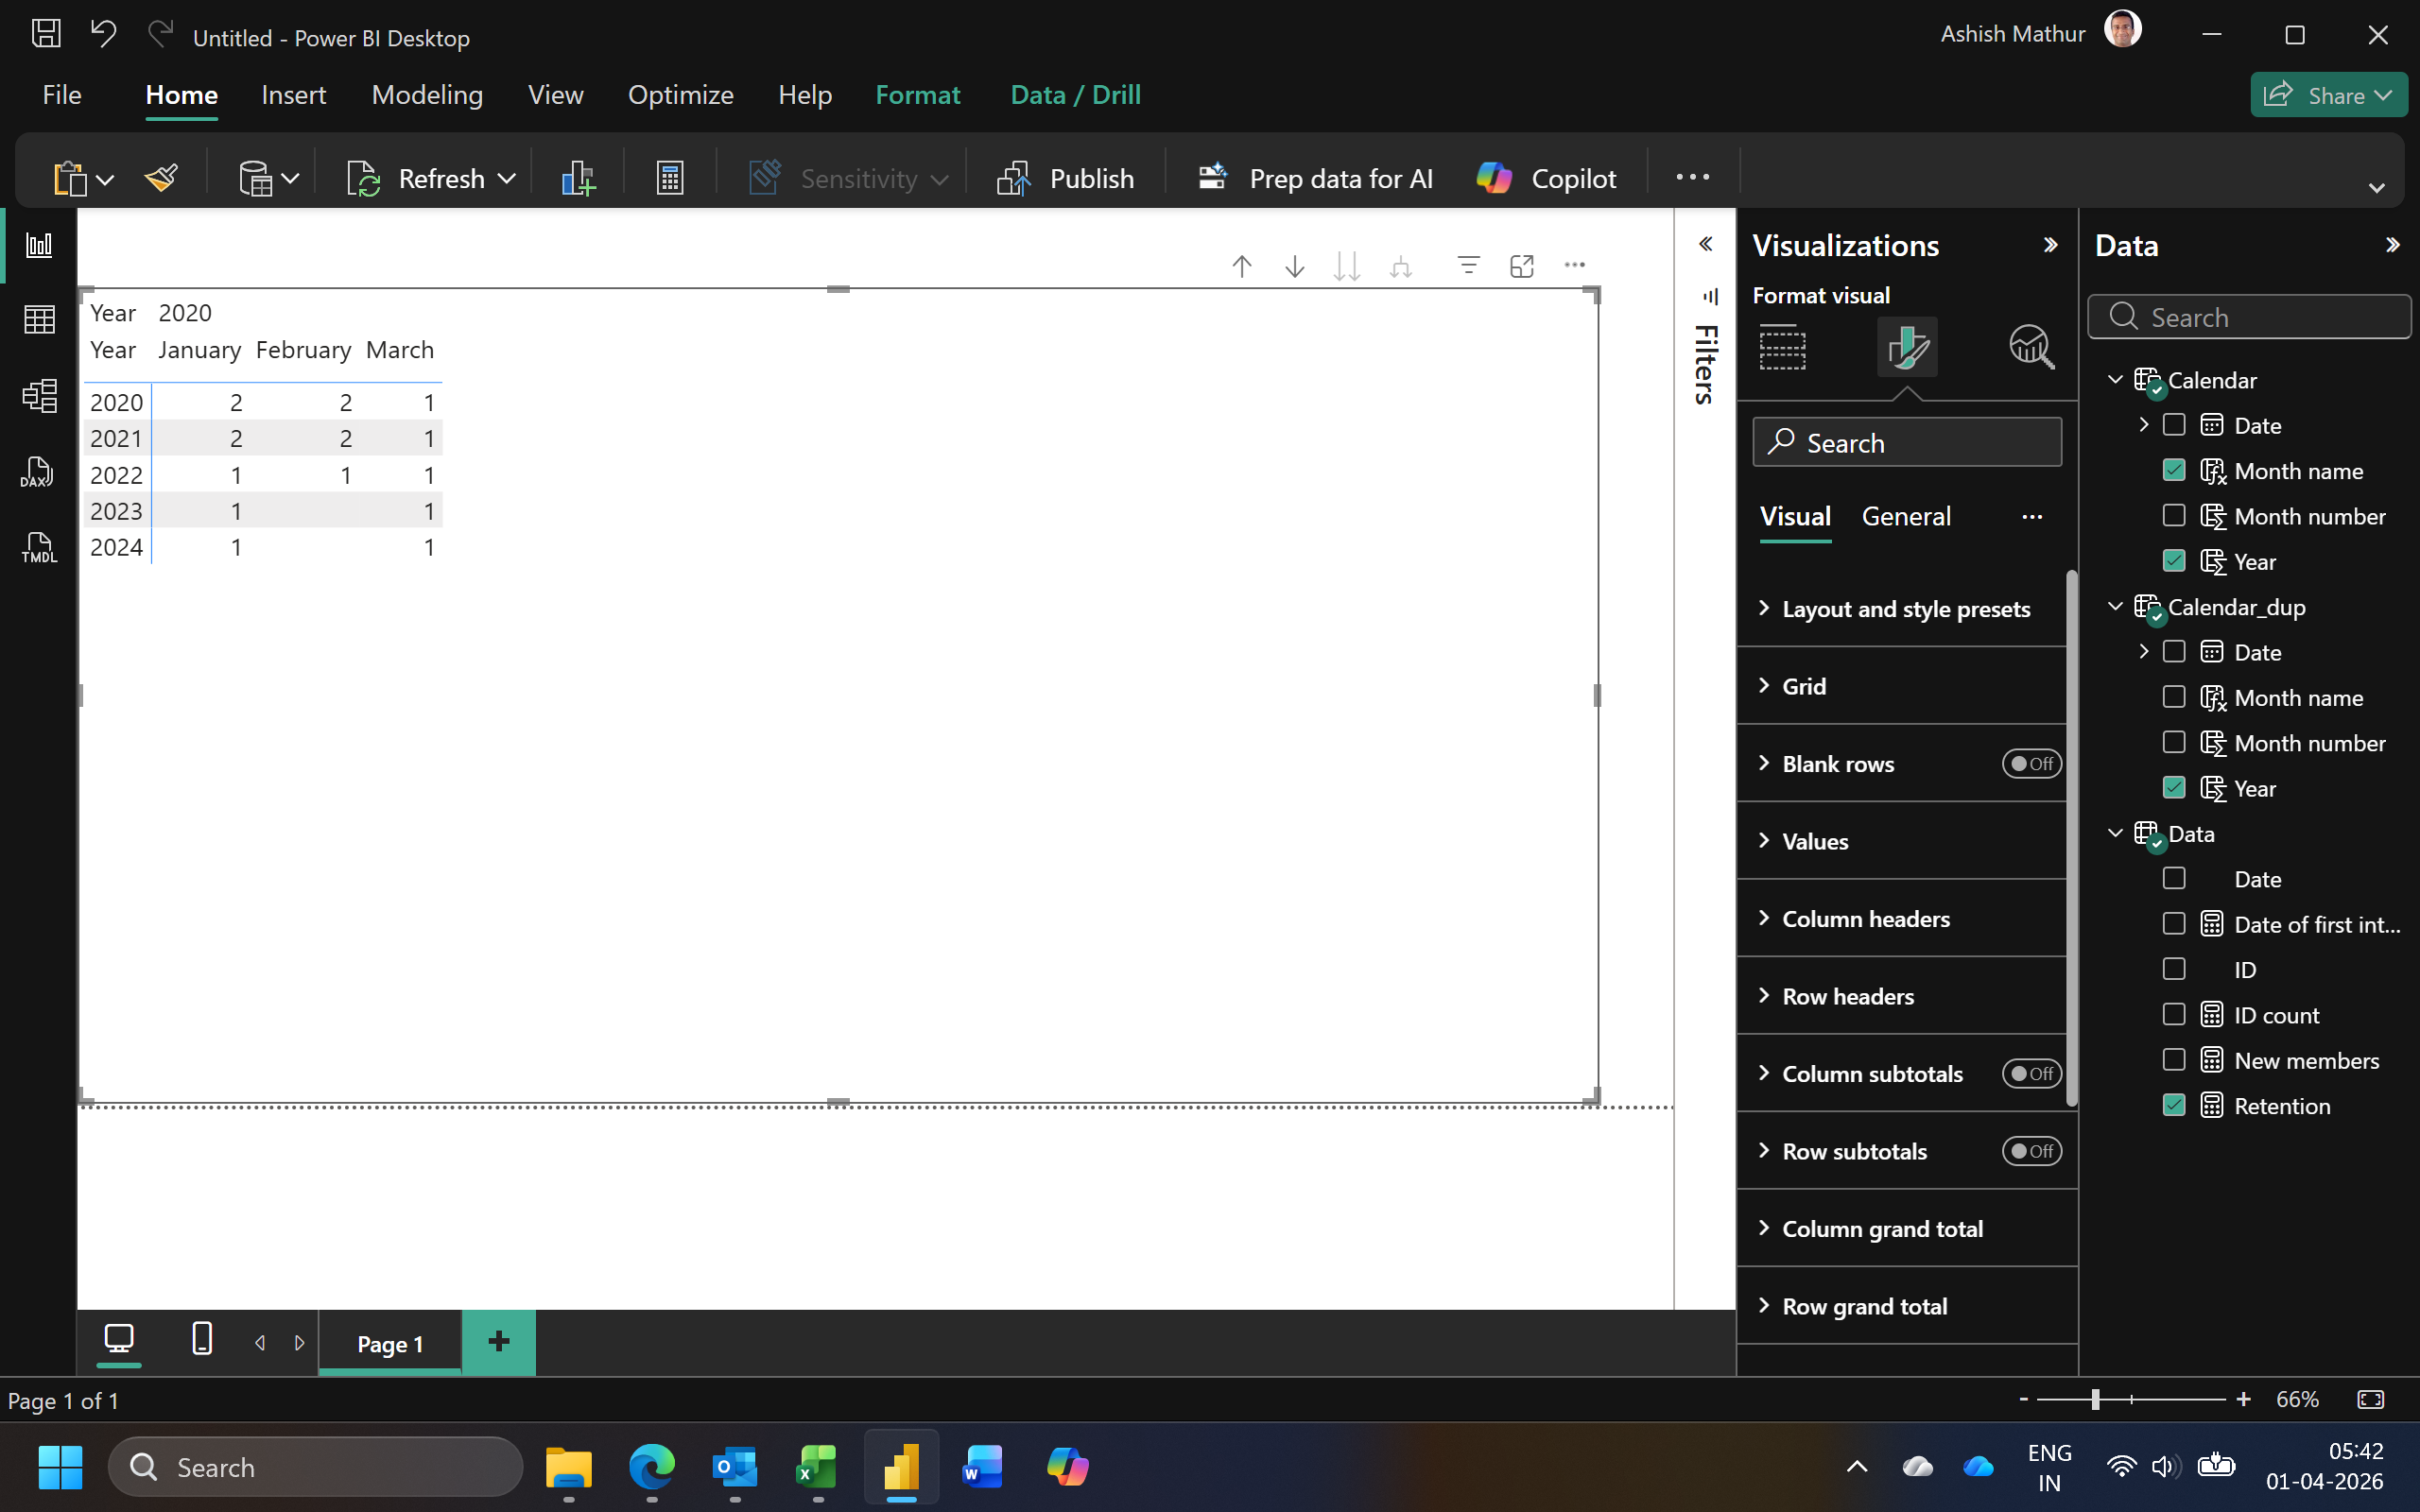Screen dimensions: 2420x1512
Task: Open filter icon on visual header
Action: click(1468, 266)
